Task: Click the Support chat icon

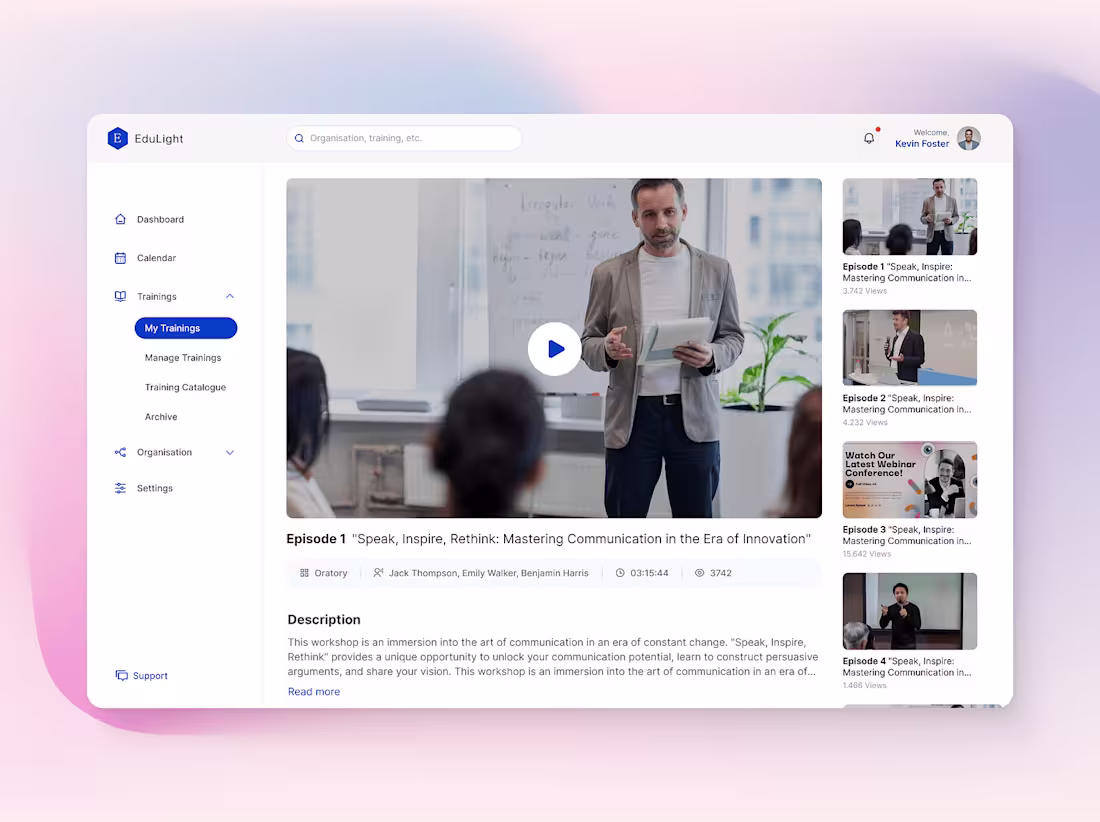Action: tap(121, 675)
